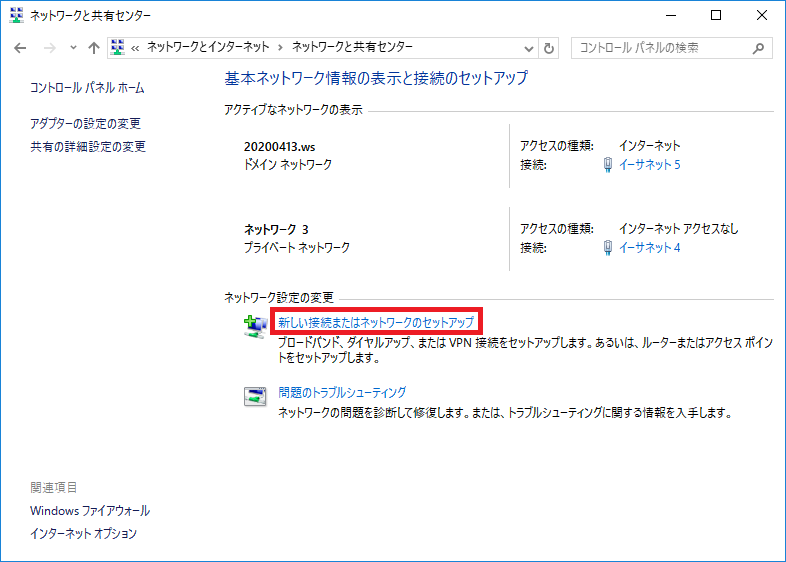Open Windows ファイアウォール link
The height and width of the screenshot is (562, 786).
[x=90, y=511]
